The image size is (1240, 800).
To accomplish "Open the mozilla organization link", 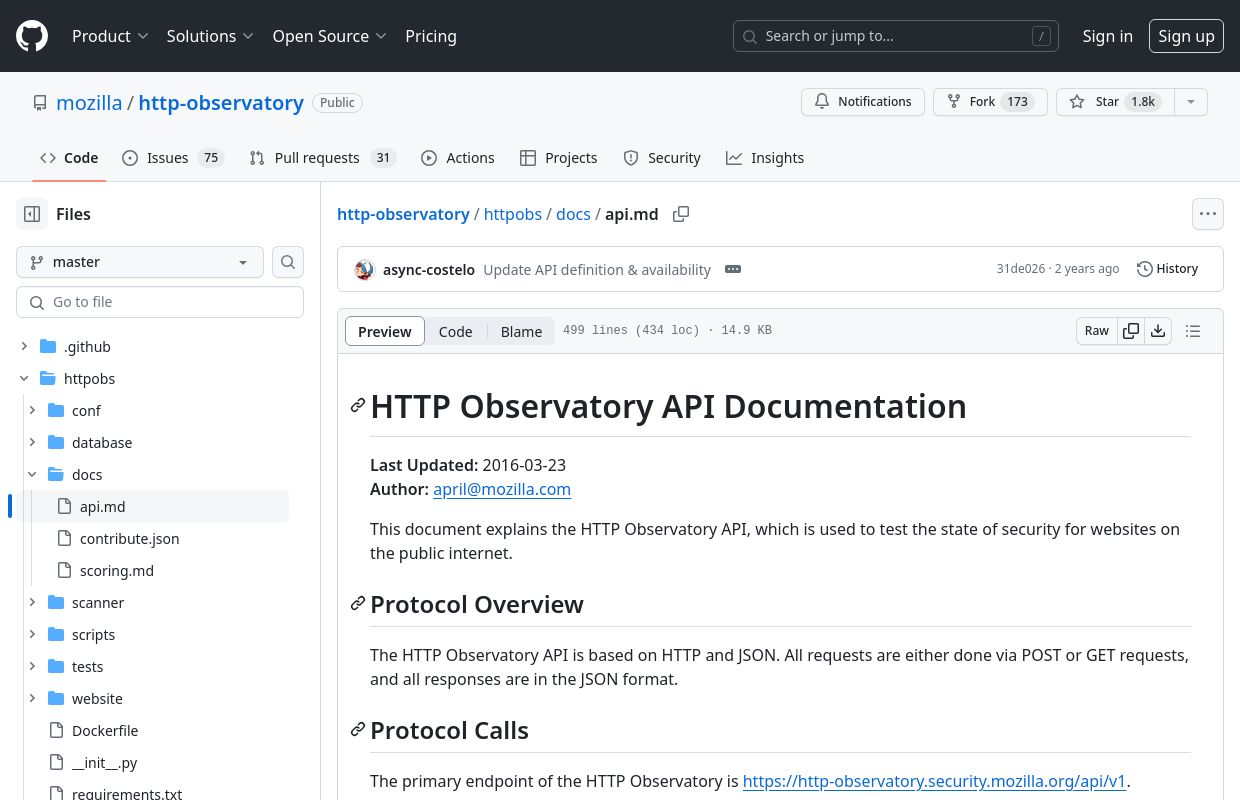I will pyautogui.click(x=89, y=103).
